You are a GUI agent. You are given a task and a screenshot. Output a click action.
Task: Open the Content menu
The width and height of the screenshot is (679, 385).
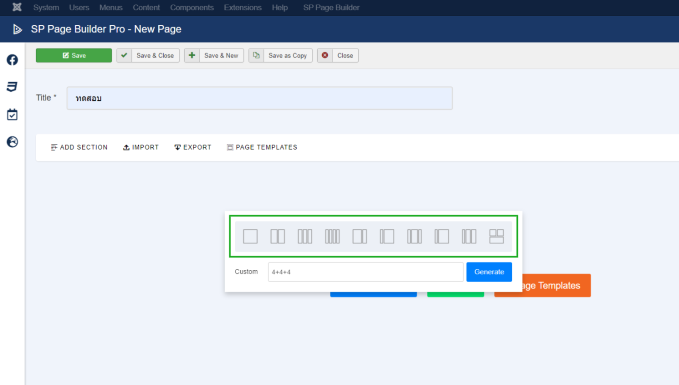146,7
